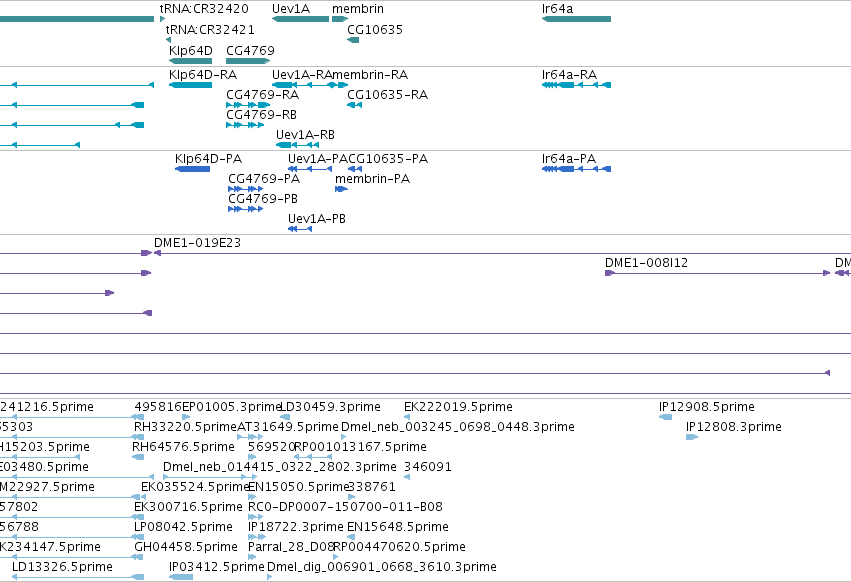Select the DME1-008I12 clone feature
851x582 pixels.
tap(717, 273)
